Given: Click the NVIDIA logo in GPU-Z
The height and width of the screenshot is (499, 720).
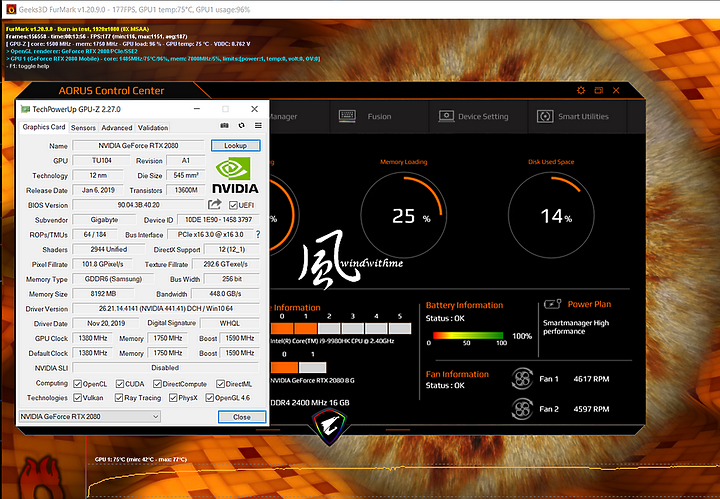Looking at the screenshot, I should (x=235, y=175).
